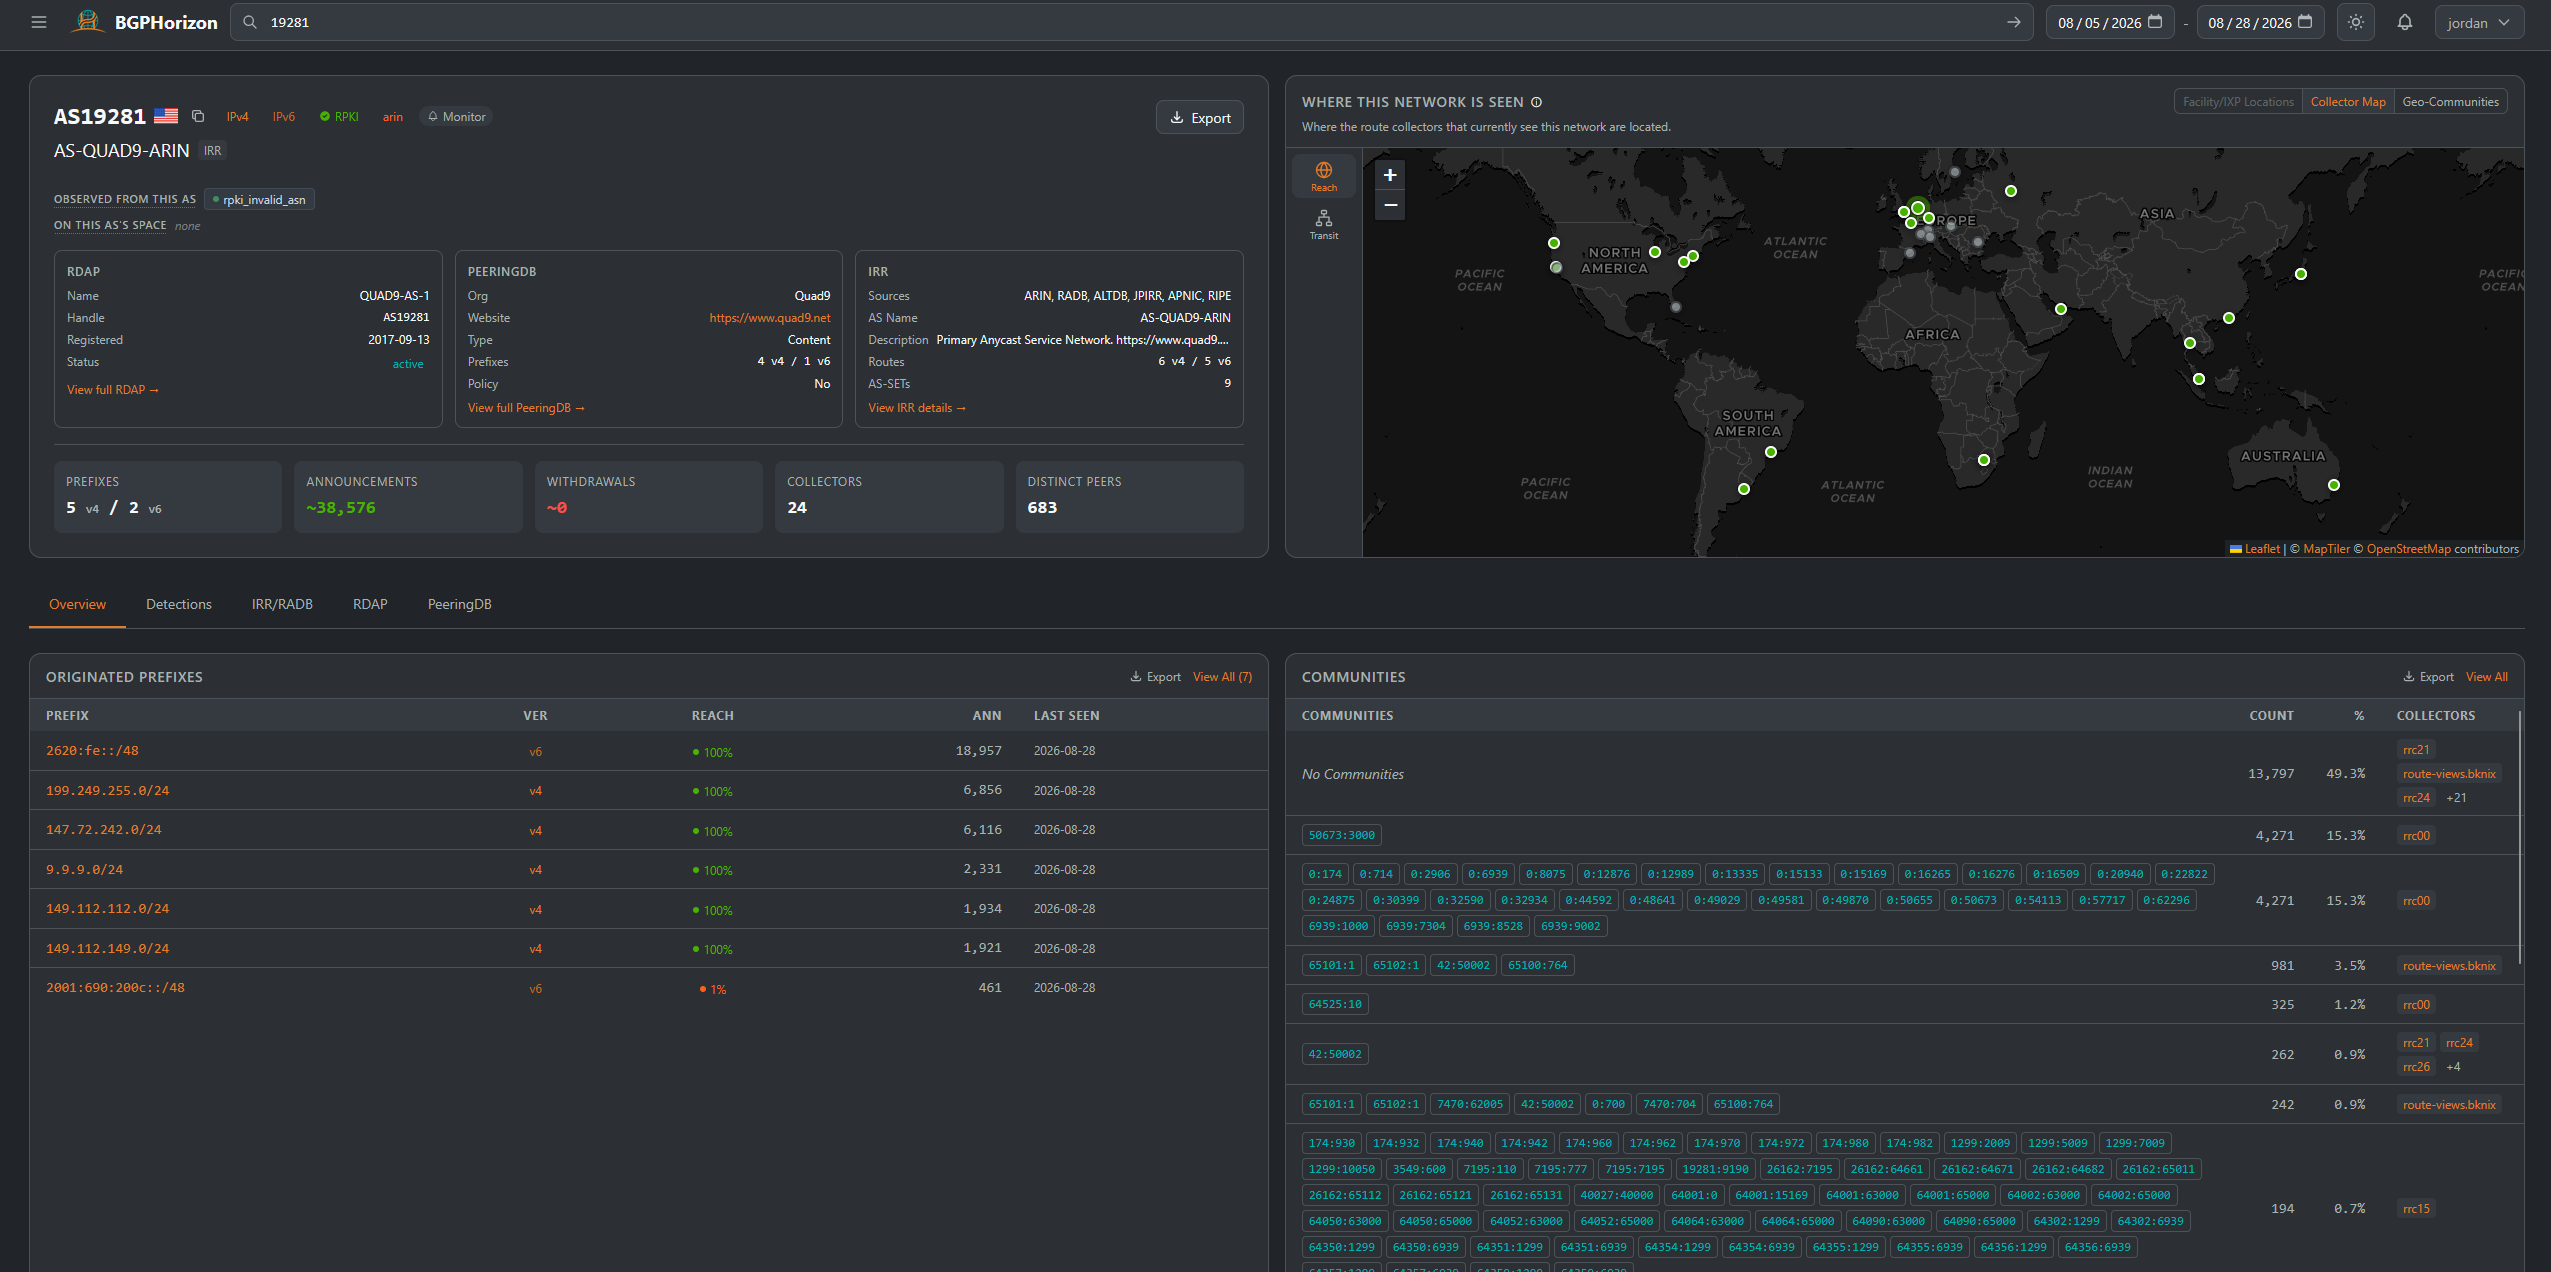View All (7) originated prefixes
Screen dimensions: 2551x1272
1222,677
